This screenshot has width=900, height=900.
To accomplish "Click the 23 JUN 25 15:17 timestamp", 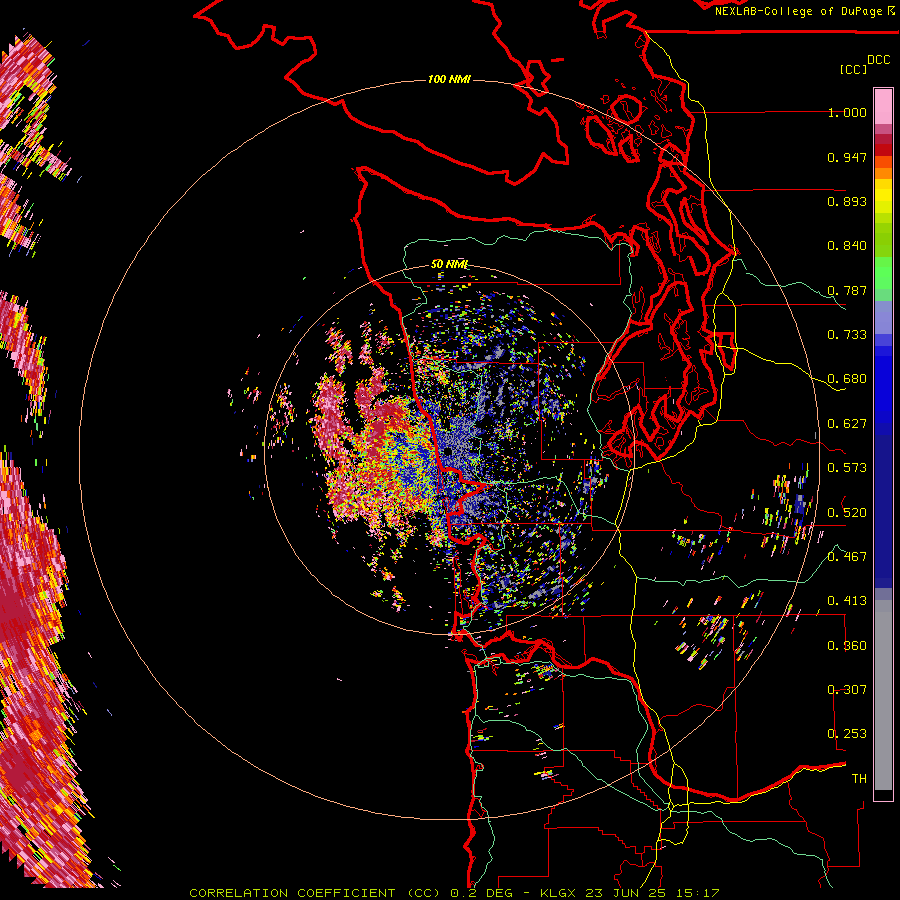I will (653, 893).
